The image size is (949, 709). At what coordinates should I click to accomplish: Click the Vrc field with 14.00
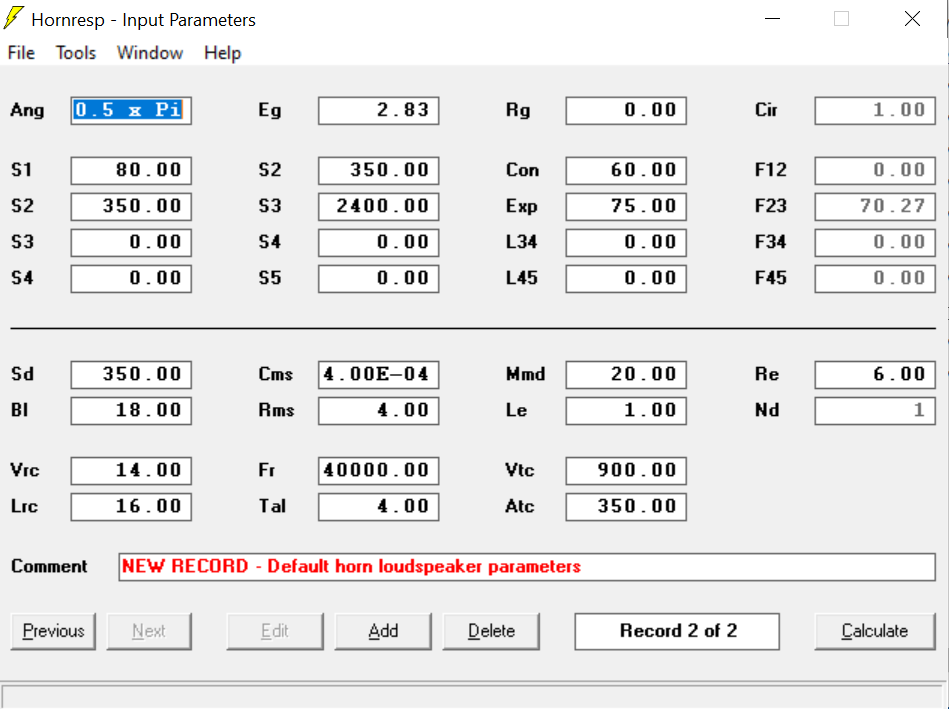(131, 471)
